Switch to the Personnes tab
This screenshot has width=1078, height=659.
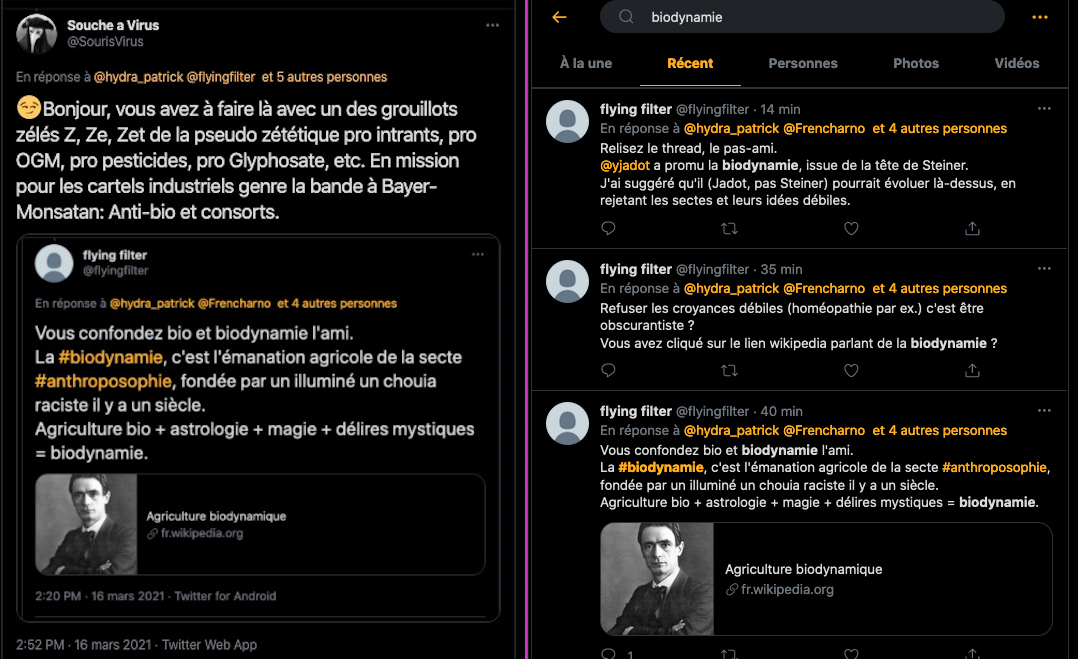pyautogui.click(x=803, y=63)
